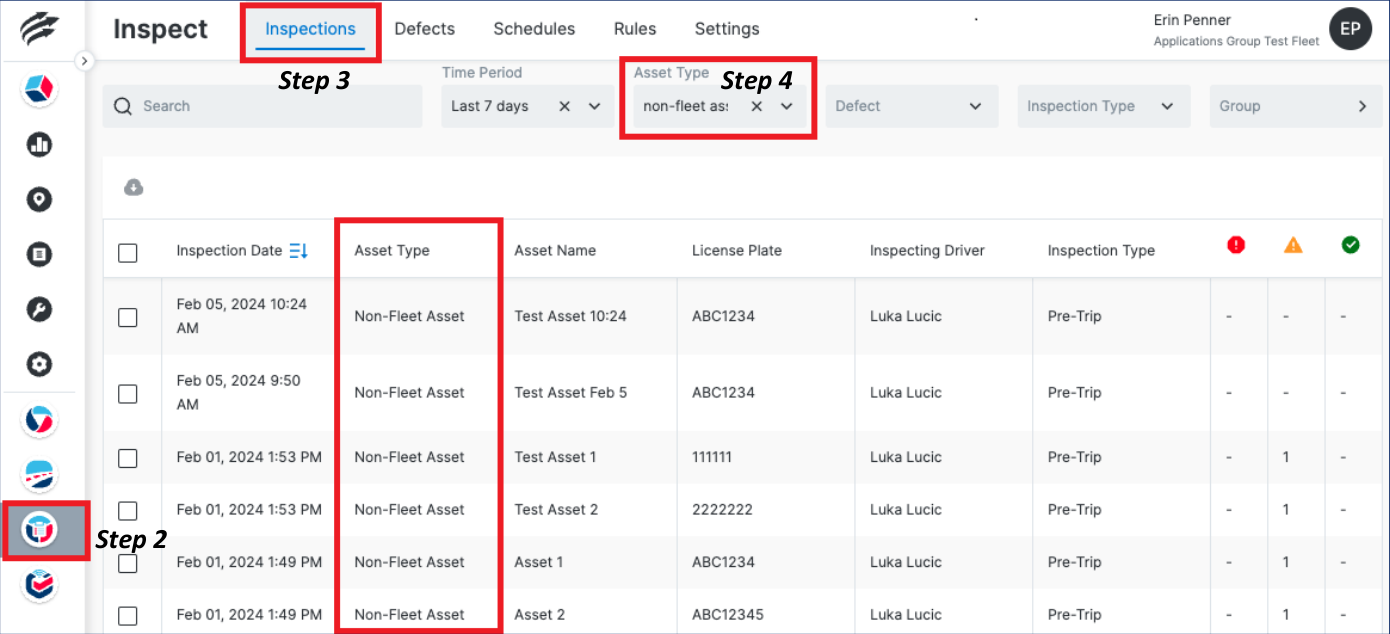
Task: Click the wrench maintenance sidebar icon
Action: tap(39, 309)
